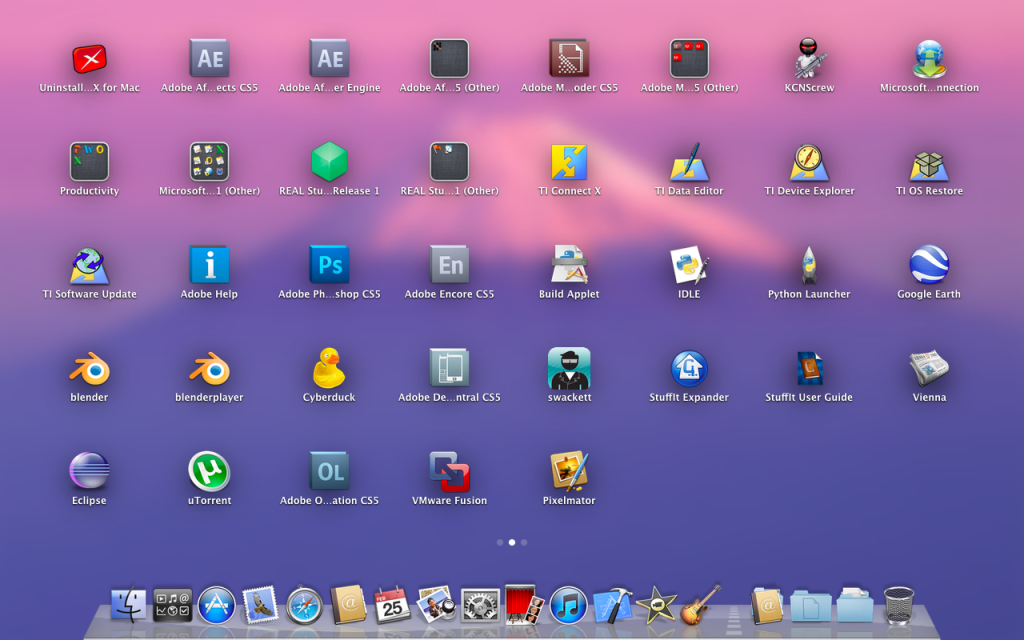The height and width of the screenshot is (640, 1024).
Task: Open the Microsoft...1 (Other) folder
Action: [209, 161]
